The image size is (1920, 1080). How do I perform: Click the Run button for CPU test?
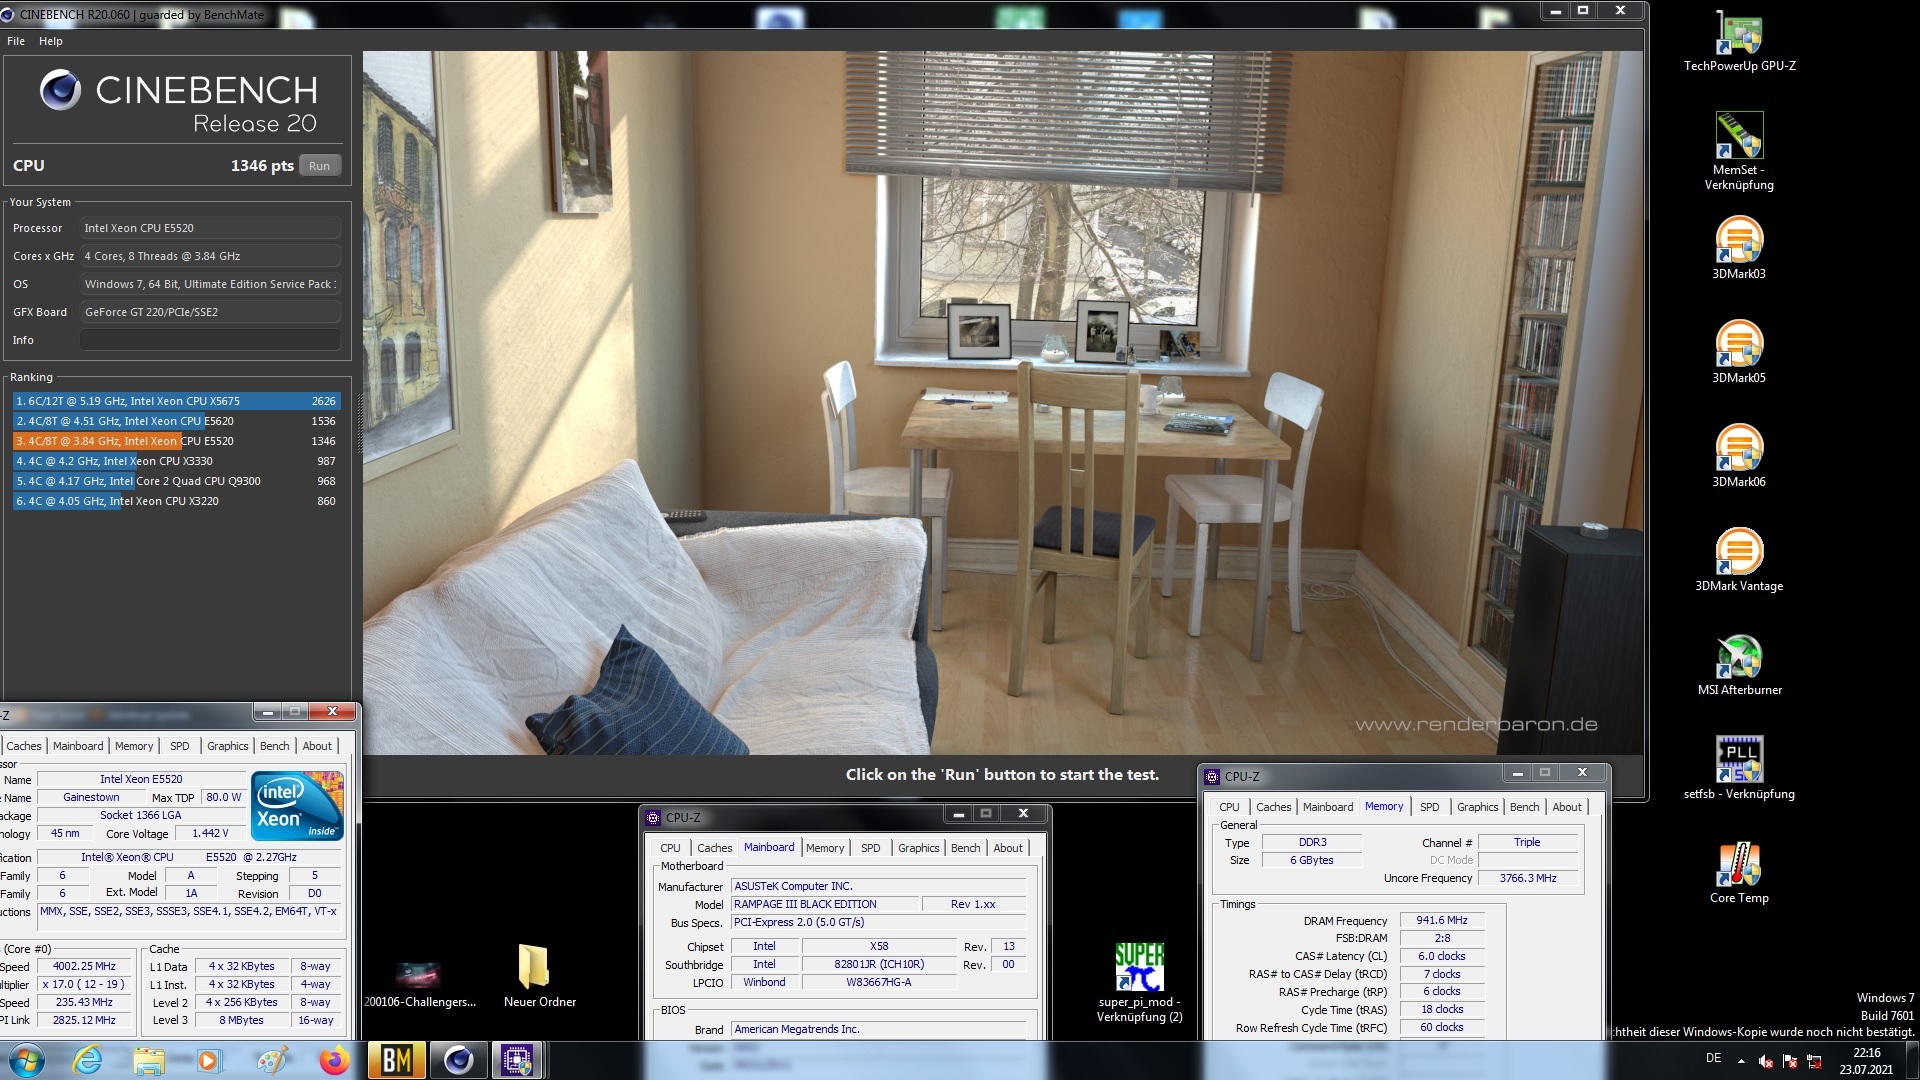click(x=320, y=166)
